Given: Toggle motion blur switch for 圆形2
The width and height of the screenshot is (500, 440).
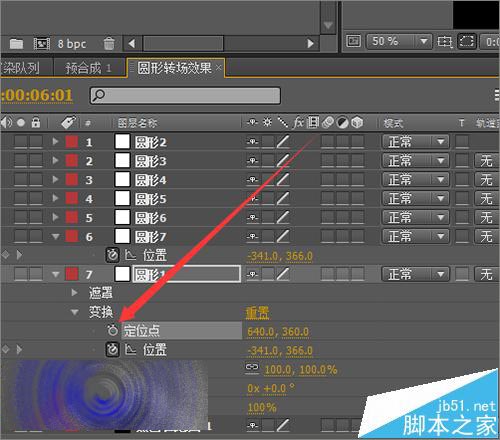Looking at the screenshot, I should [342, 142].
